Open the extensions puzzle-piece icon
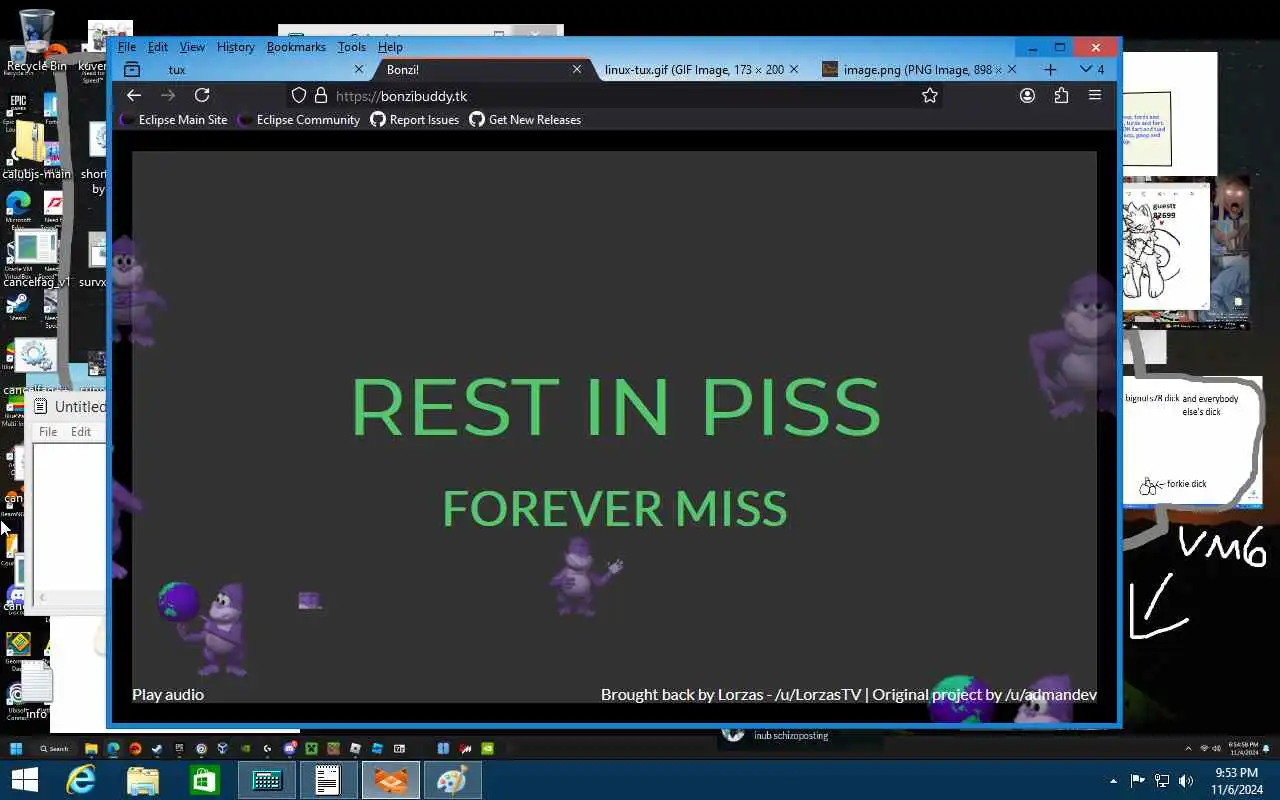The width and height of the screenshot is (1280, 800). pos(1061,95)
